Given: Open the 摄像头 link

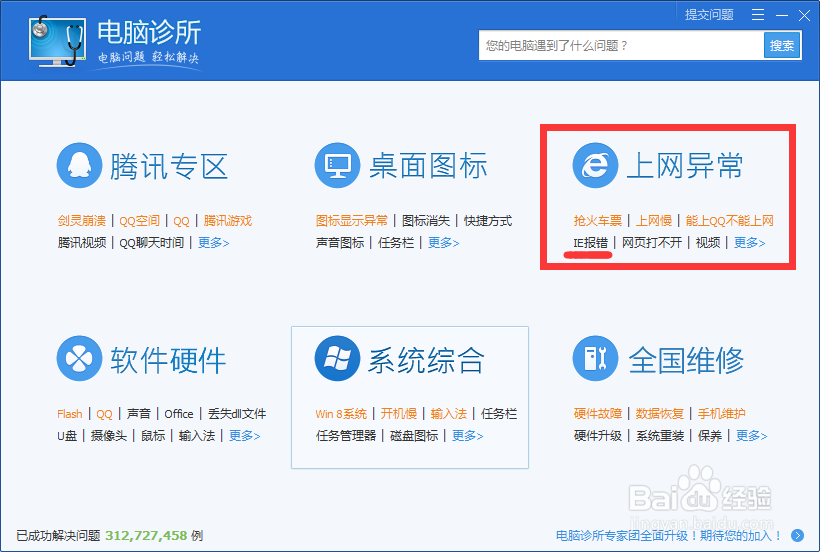Looking at the screenshot, I should (109, 435).
